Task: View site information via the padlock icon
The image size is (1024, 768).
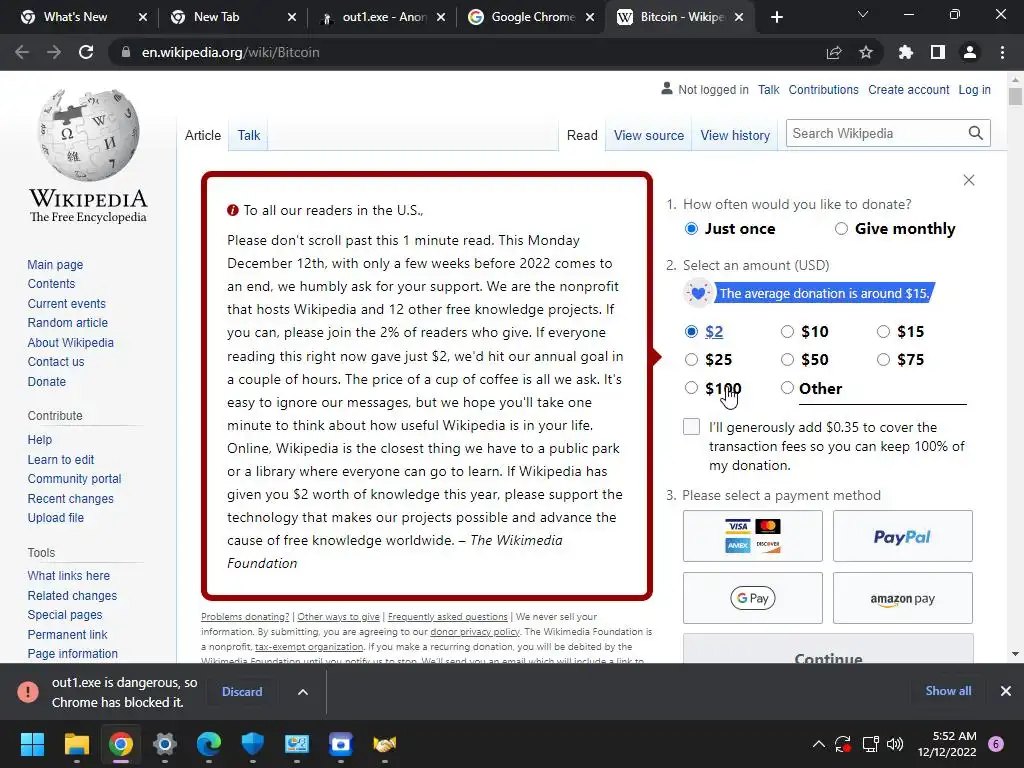Action: [126, 52]
